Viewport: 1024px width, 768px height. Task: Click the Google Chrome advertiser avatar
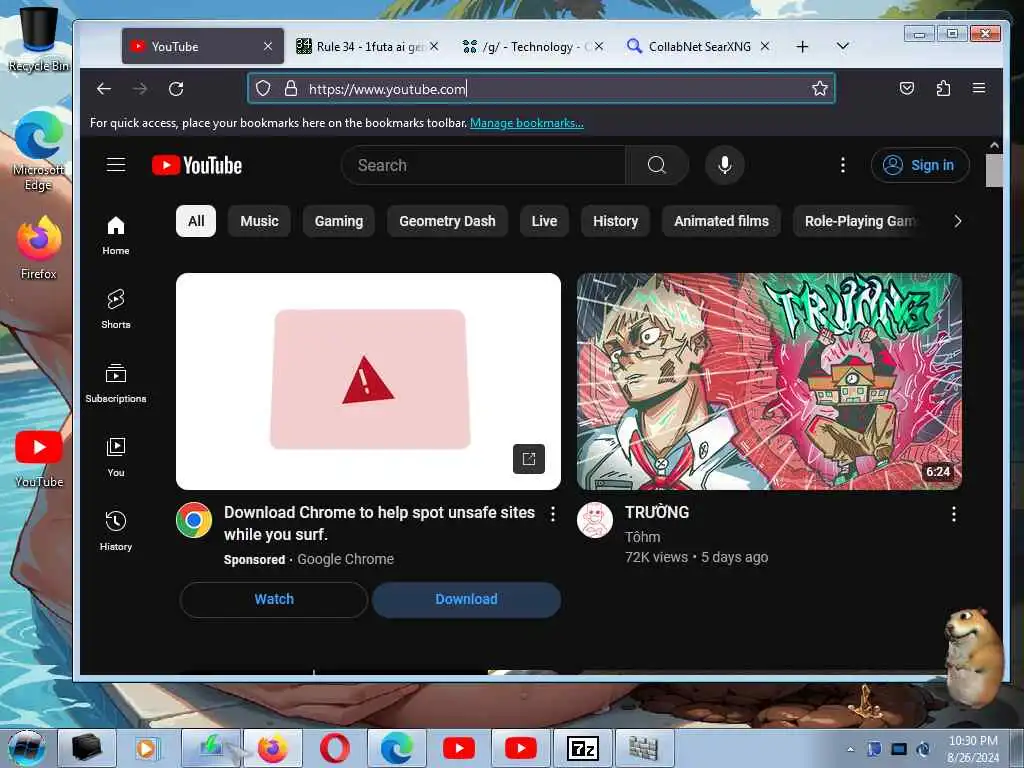194,520
